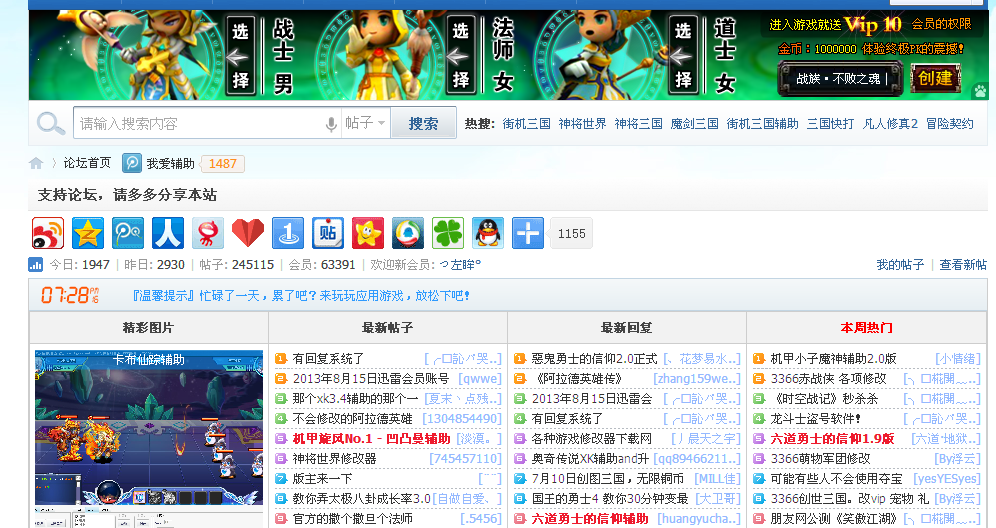
Task: Click the Tencent Weibo share icon
Action: pyautogui.click(x=128, y=233)
